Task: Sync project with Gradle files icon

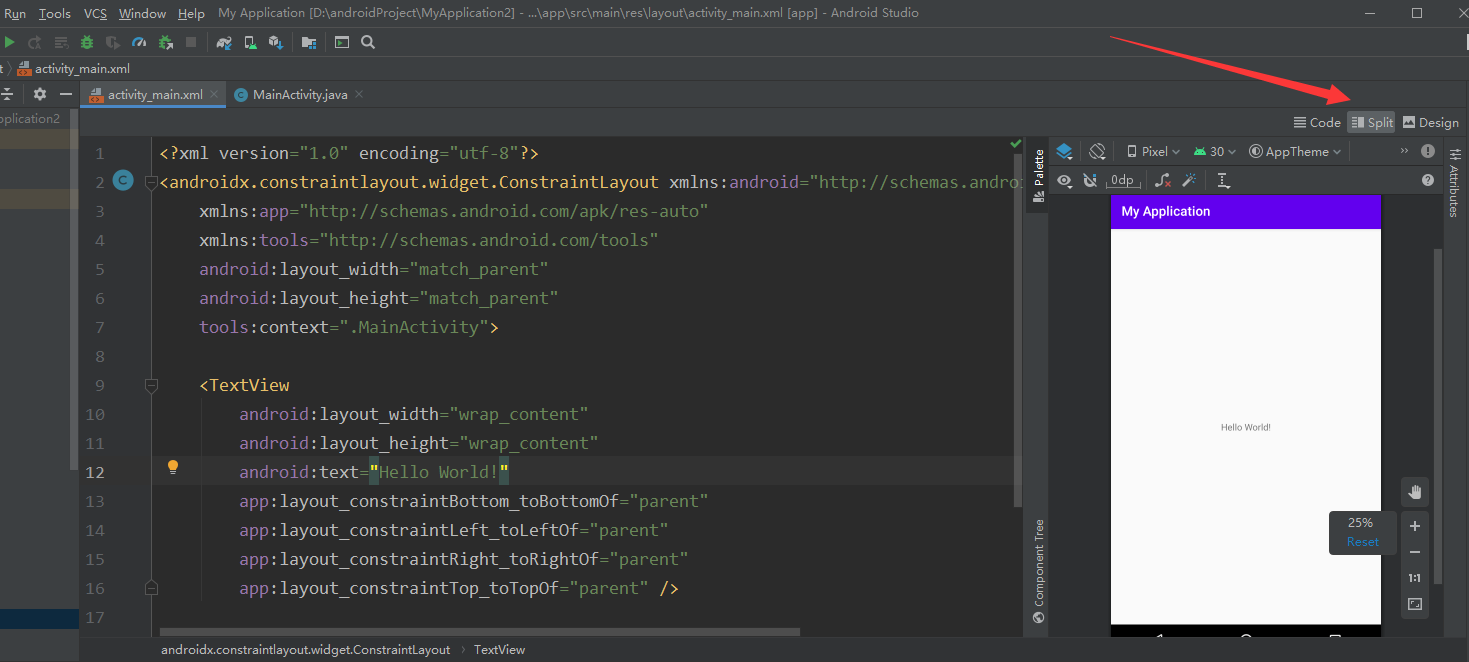Action: click(224, 42)
